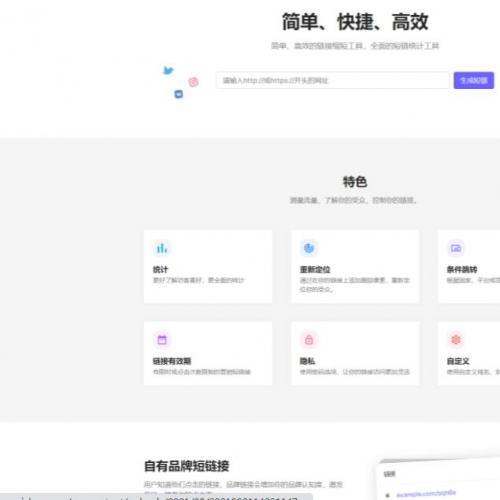This screenshot has width=500, height=500.
Task: Click the 链接有效期 calendar icon
Action: point(162,340)
